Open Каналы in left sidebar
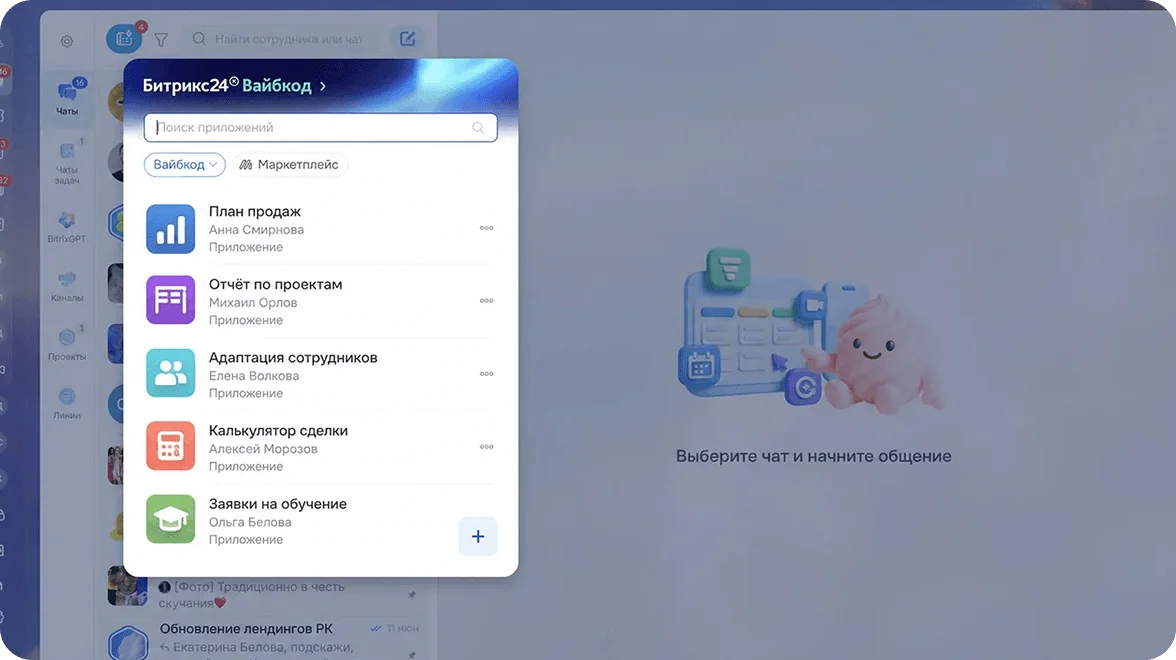Image resolution: width=1176 pixels, height=660 pixels. [67, 286]
